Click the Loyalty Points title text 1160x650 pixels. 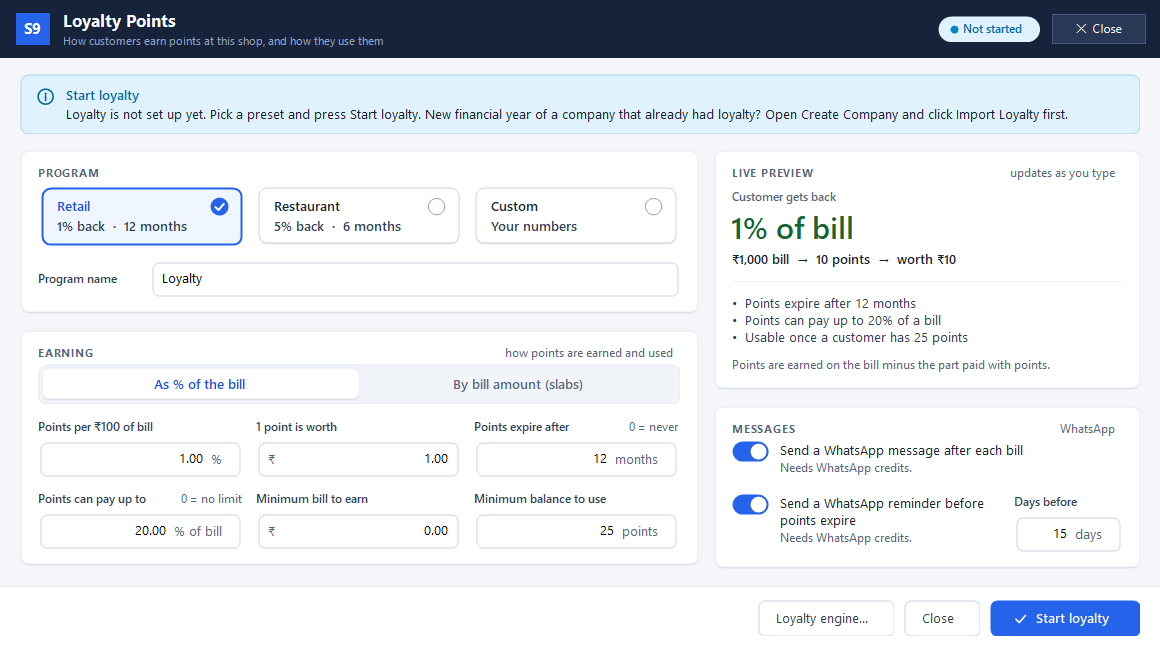coord(119,21)
